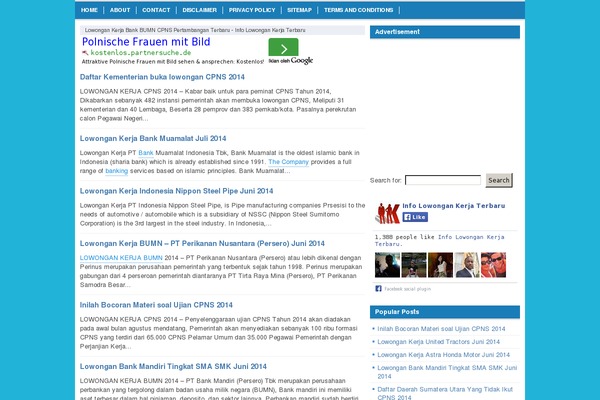Open 'Daftar Kementerian buka lowongan CPNS 2014' post
The image size is (600, 400).
point(162,77)
